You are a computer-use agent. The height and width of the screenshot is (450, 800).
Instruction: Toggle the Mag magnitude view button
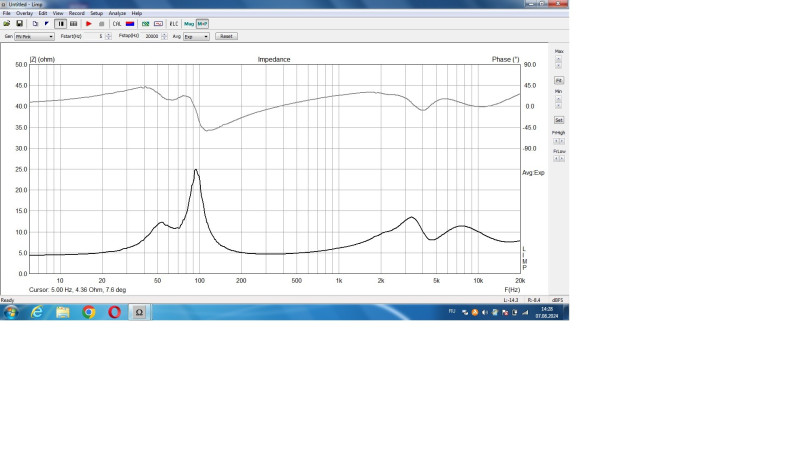pos(188,23)
